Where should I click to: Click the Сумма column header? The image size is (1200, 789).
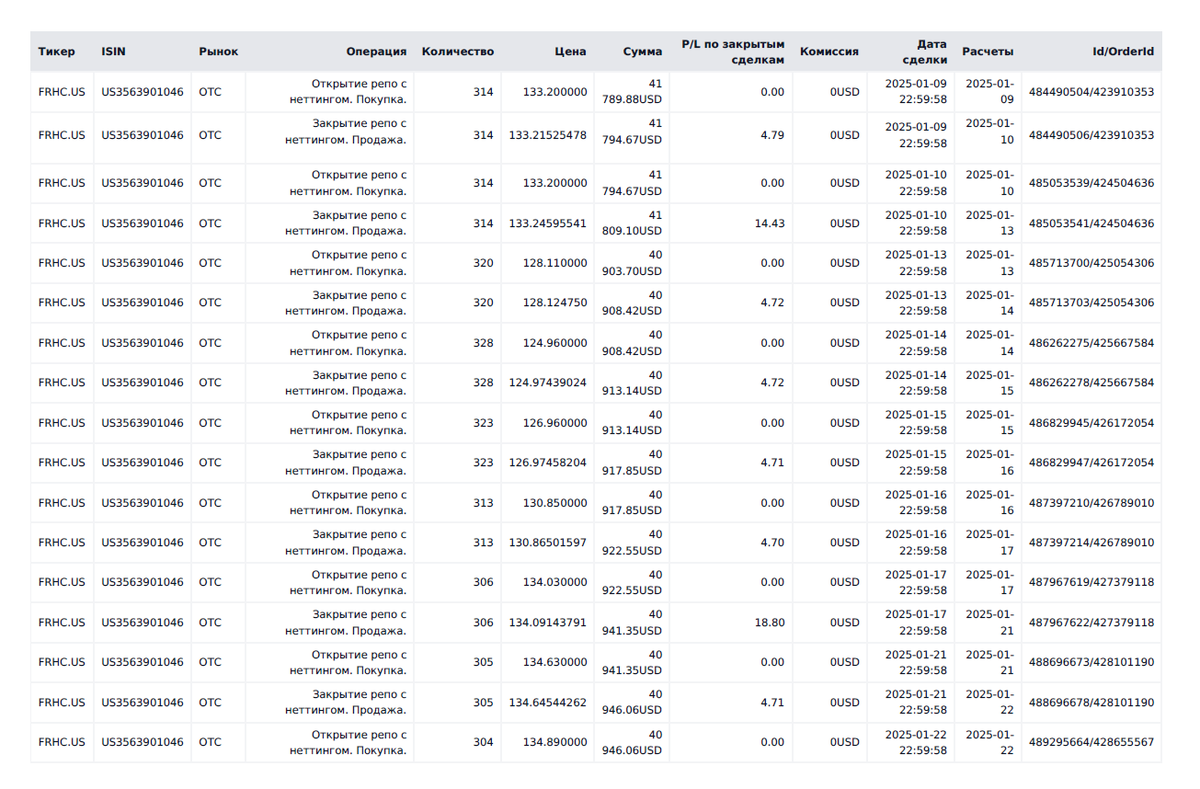(642, 51)
